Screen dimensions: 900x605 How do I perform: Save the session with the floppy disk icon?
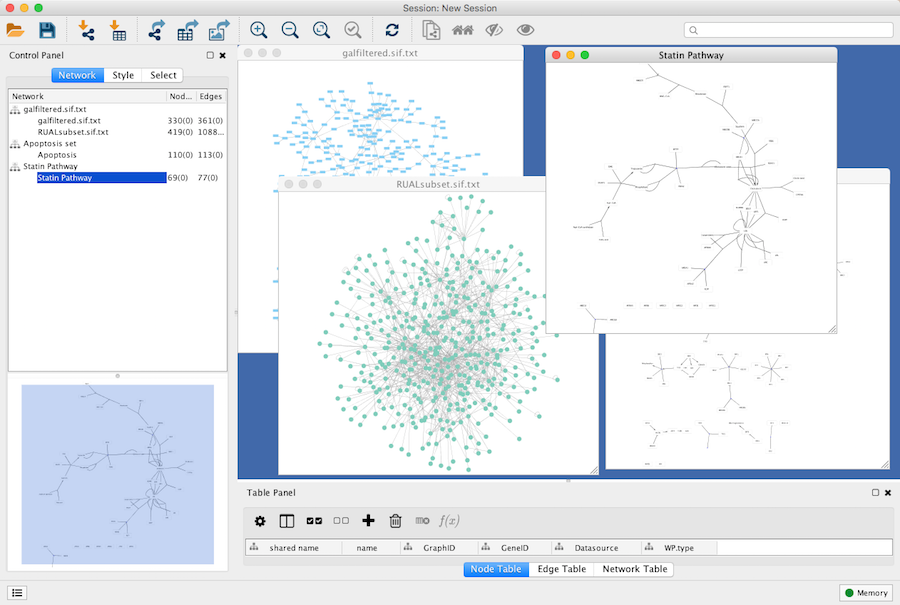[x=47, y=31]
